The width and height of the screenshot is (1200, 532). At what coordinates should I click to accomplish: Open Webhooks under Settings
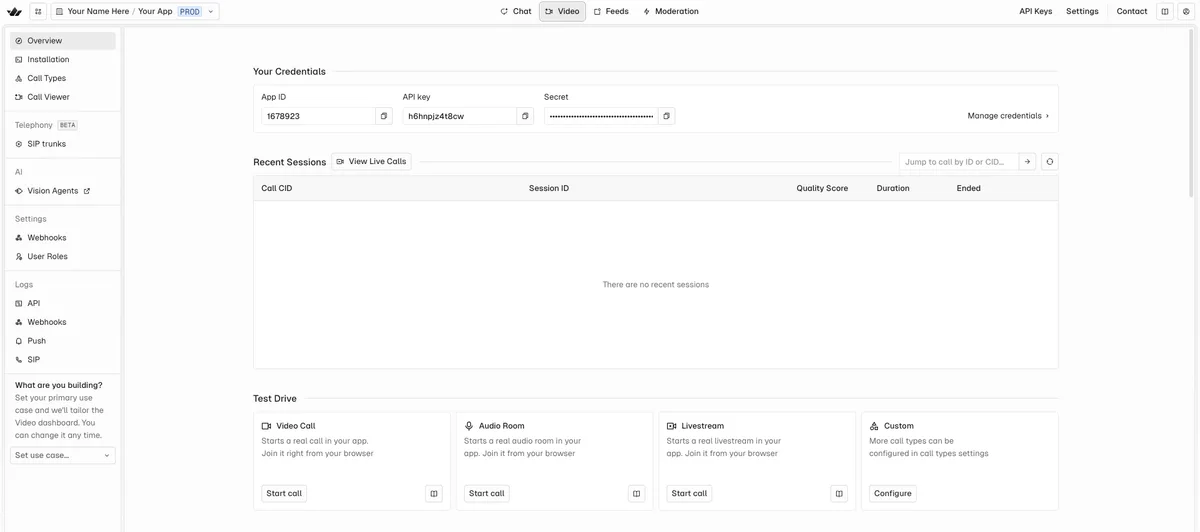click(63, 238)
